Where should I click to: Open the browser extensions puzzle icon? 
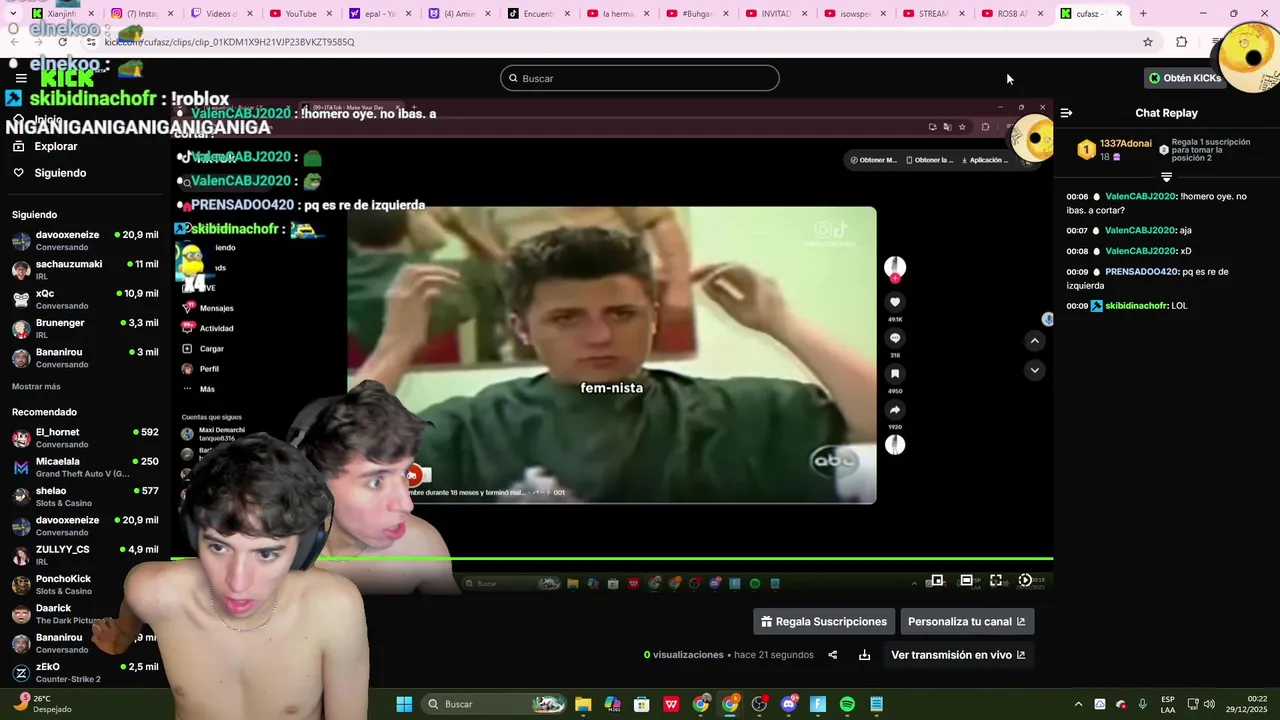pyautogui.click(x=1182, y=42)
